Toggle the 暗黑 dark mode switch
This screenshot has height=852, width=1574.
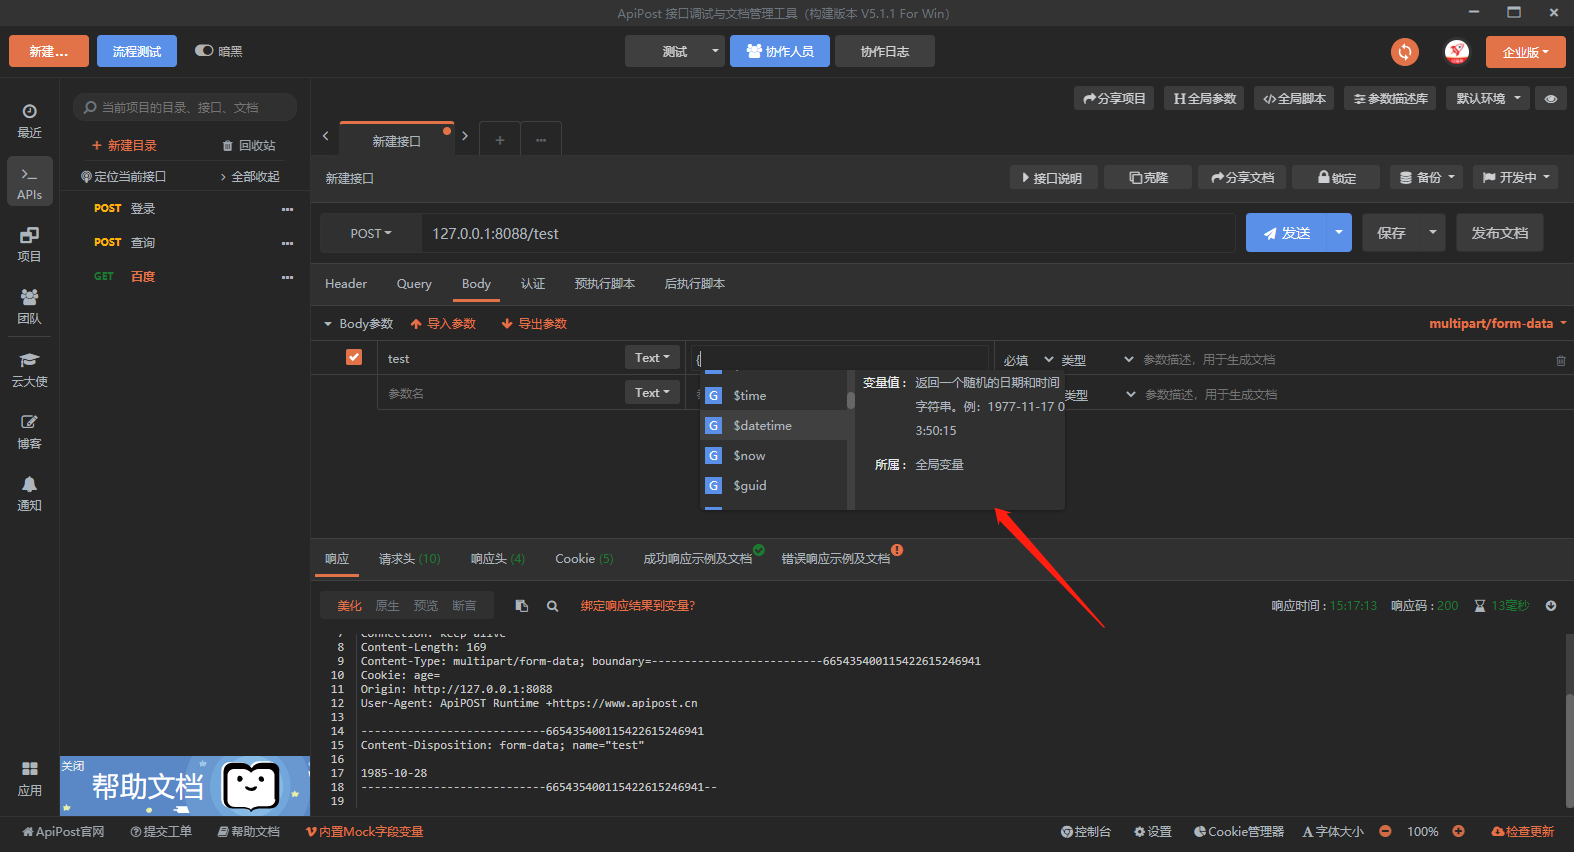coord(204,51)
